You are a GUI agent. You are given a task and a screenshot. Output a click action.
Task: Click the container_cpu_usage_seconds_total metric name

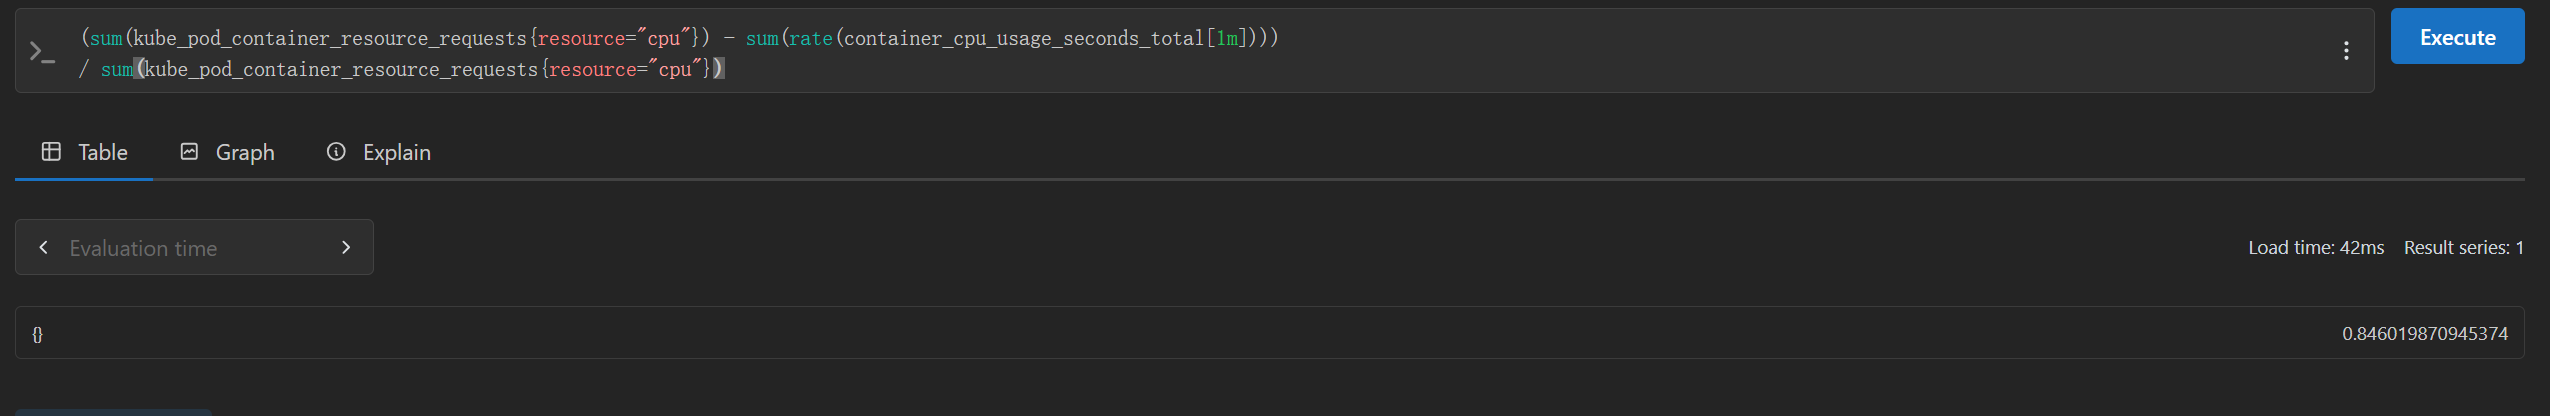[x=1023, y=38]
